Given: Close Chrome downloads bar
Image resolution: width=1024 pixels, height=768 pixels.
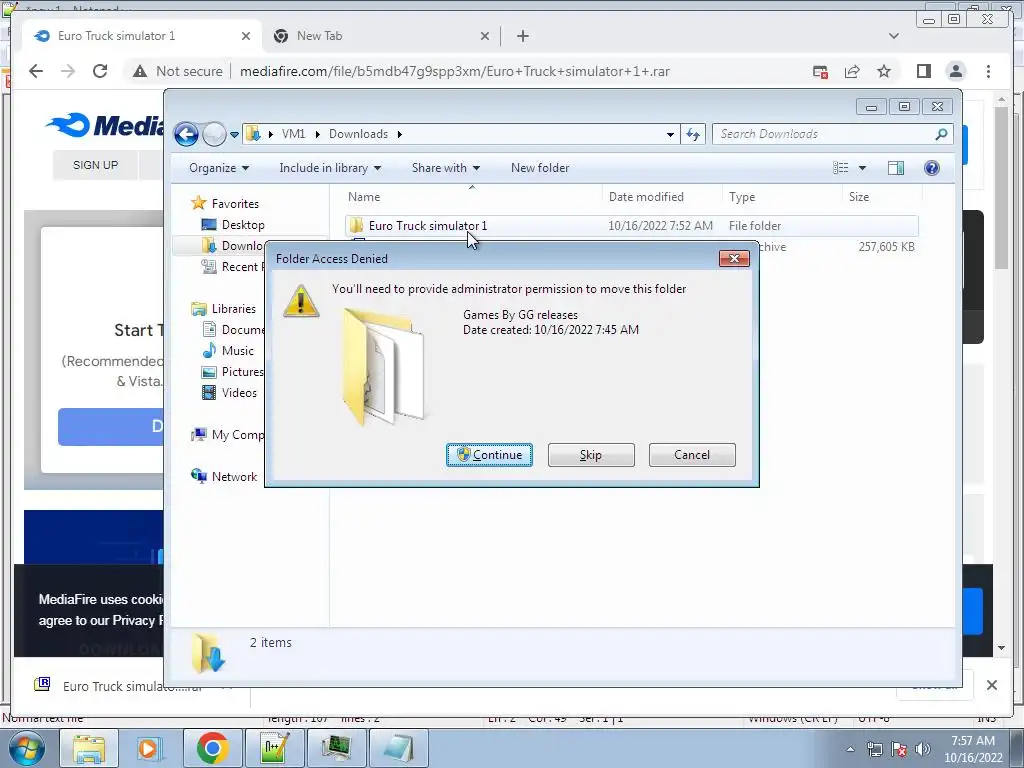Looking at the screenshot, I should [x=991, y=685].
